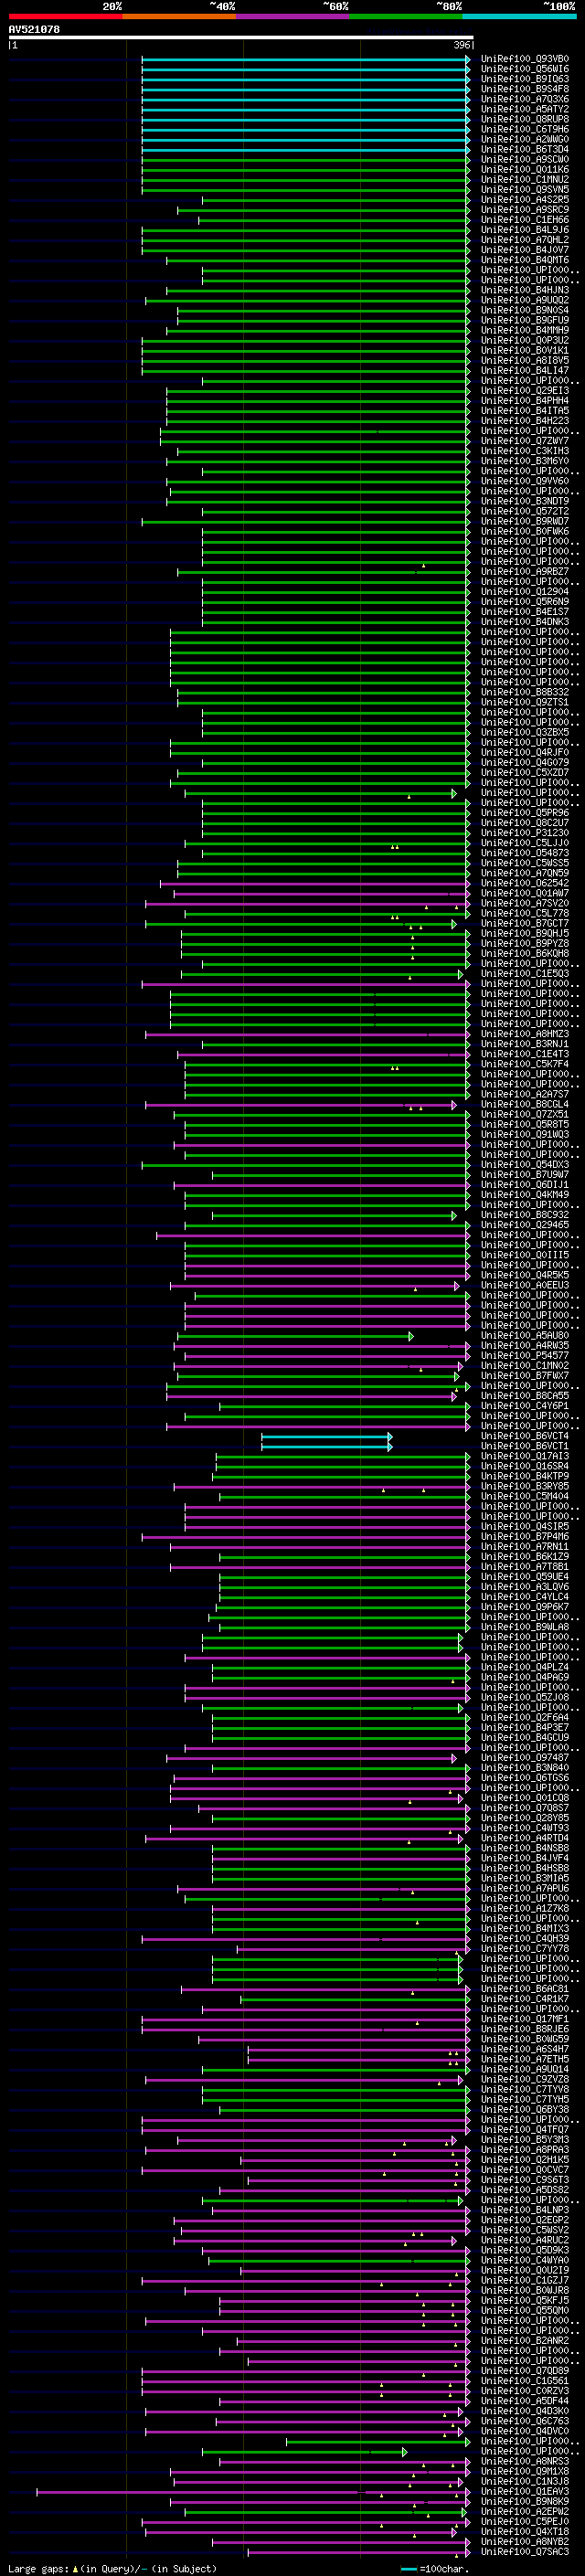Click label UniRef100_B9GFU9
585x2576 pixels.
pos(524,320)
